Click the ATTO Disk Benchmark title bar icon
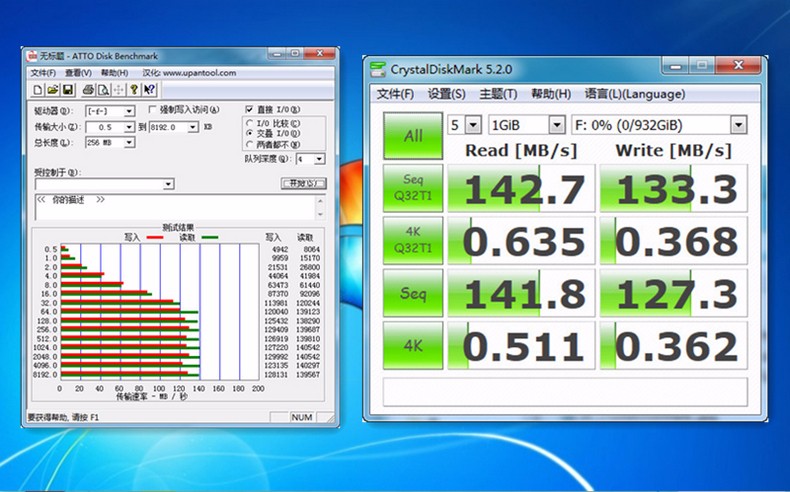The image size is (790, 492). (32, 56)
